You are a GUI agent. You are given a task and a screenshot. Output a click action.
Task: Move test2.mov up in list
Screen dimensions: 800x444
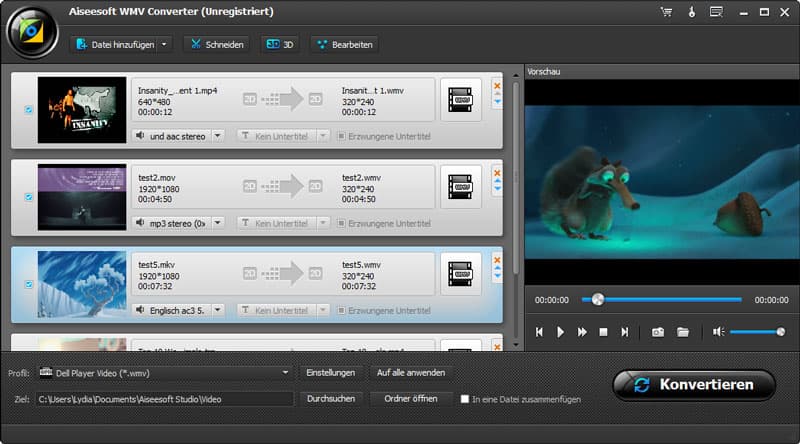(x=497, y=181)
